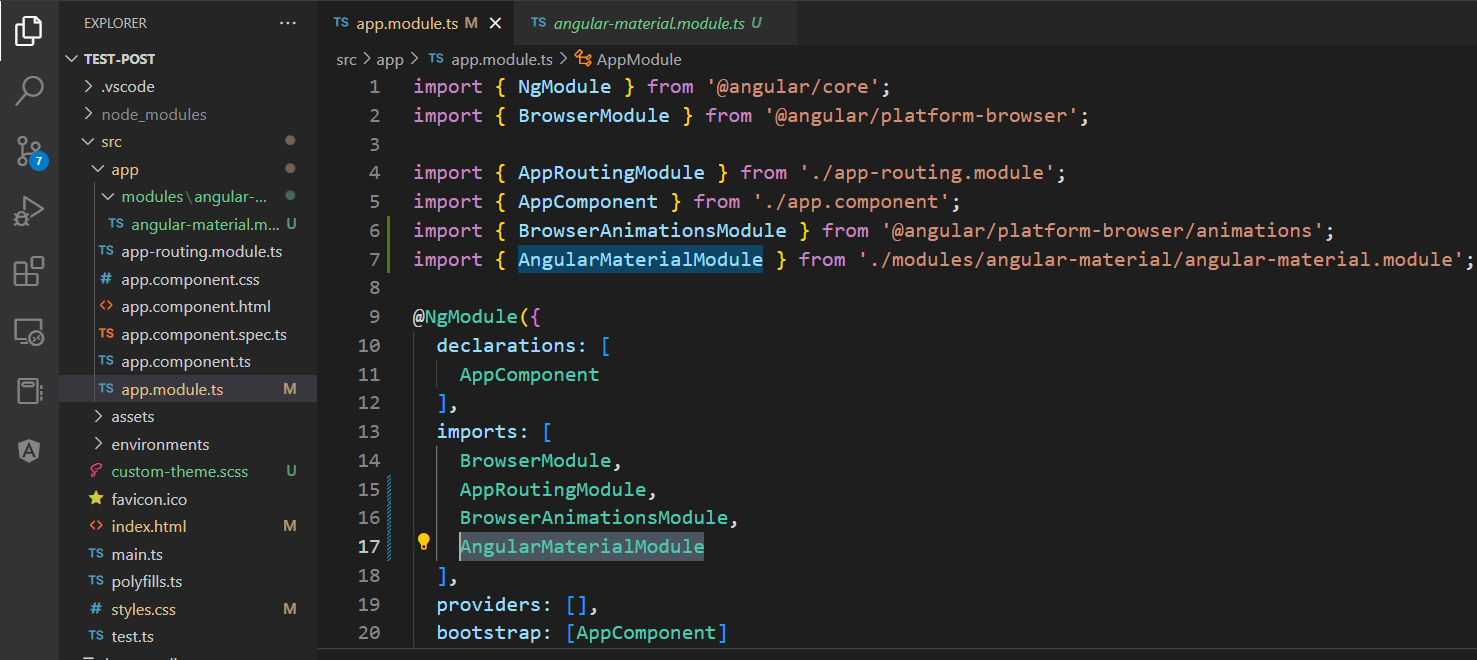Click './app-routing.module' import path
1477x660 pixels.
click(x=927, y=173)
